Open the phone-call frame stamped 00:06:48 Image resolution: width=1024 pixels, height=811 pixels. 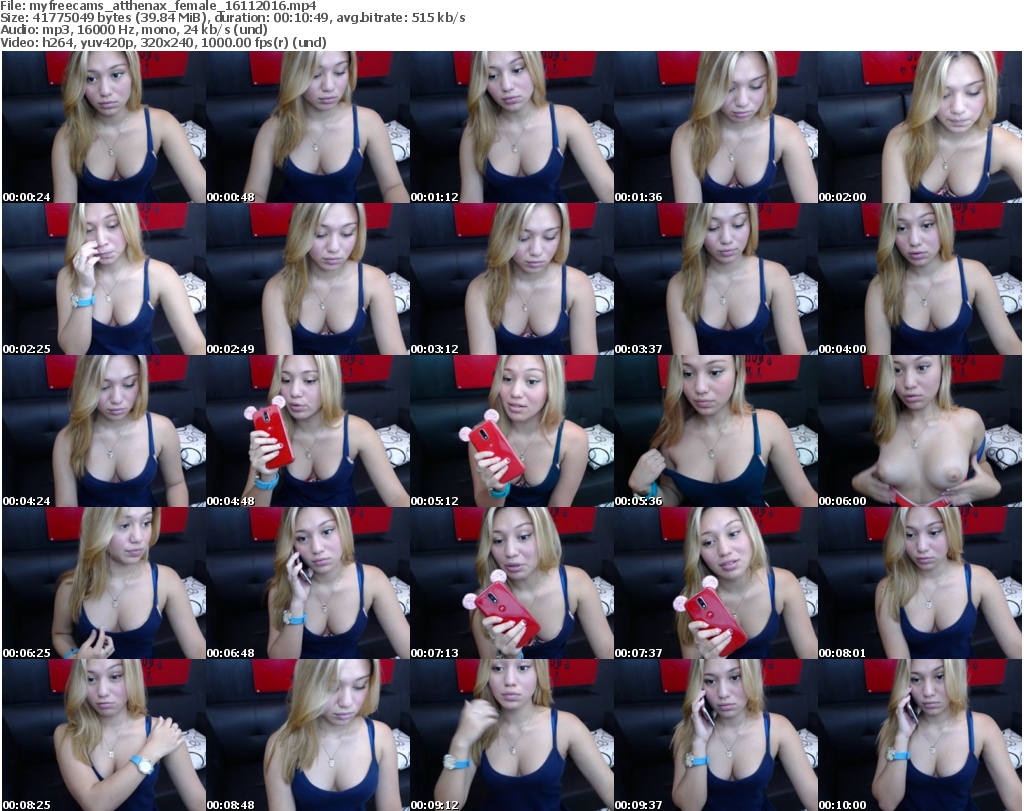(x=308, y=583)
